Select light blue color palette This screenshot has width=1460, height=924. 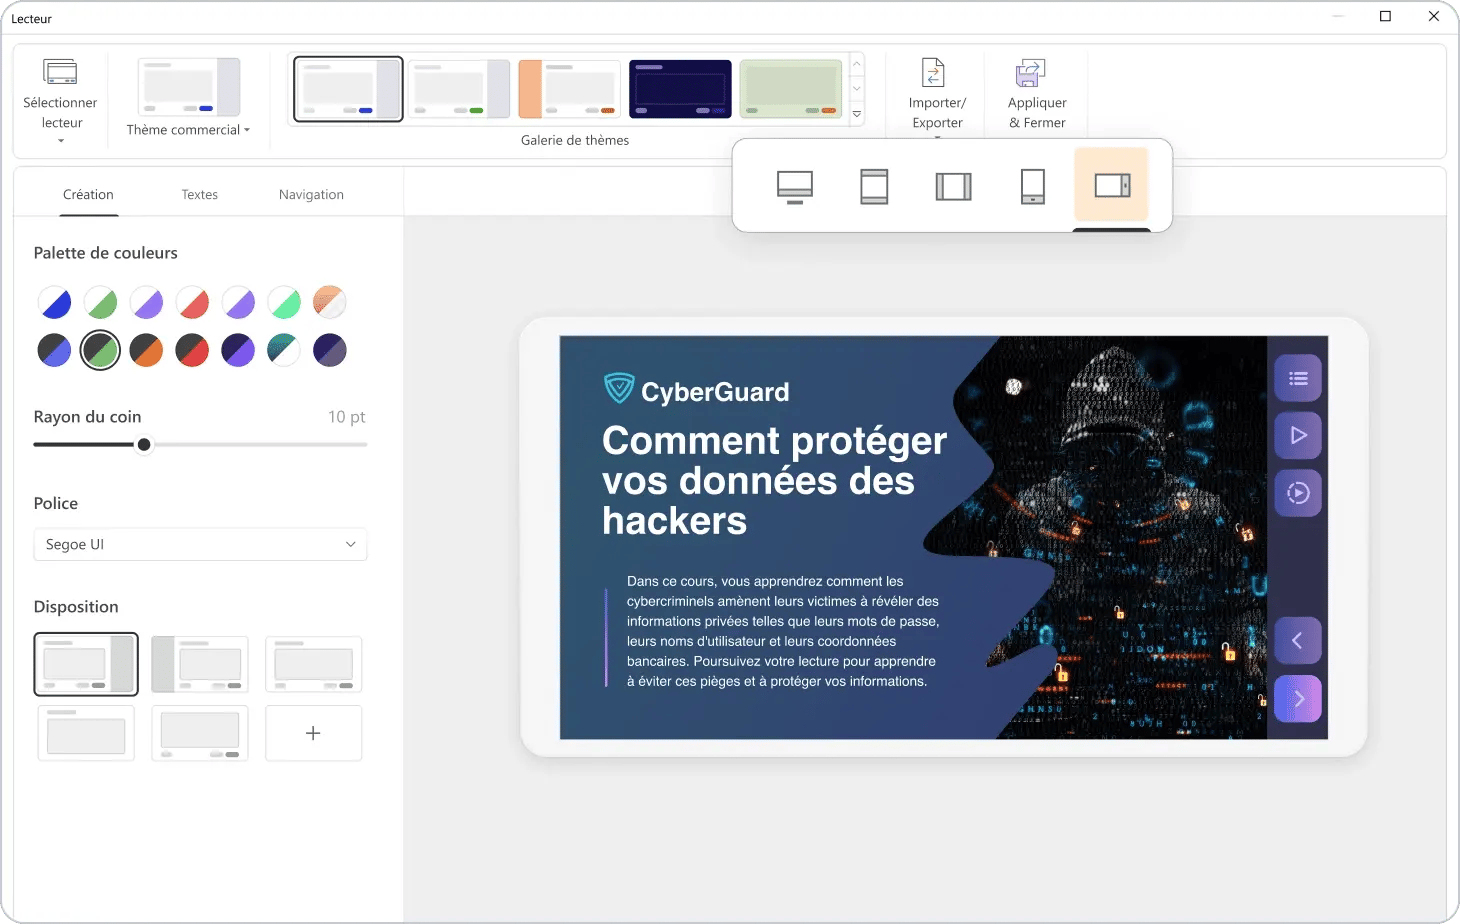[x=54, y=302]
